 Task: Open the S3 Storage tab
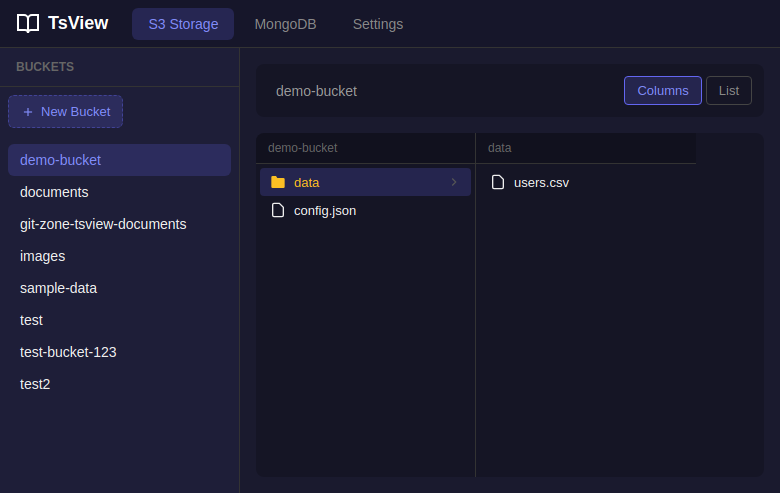(183, 24)
